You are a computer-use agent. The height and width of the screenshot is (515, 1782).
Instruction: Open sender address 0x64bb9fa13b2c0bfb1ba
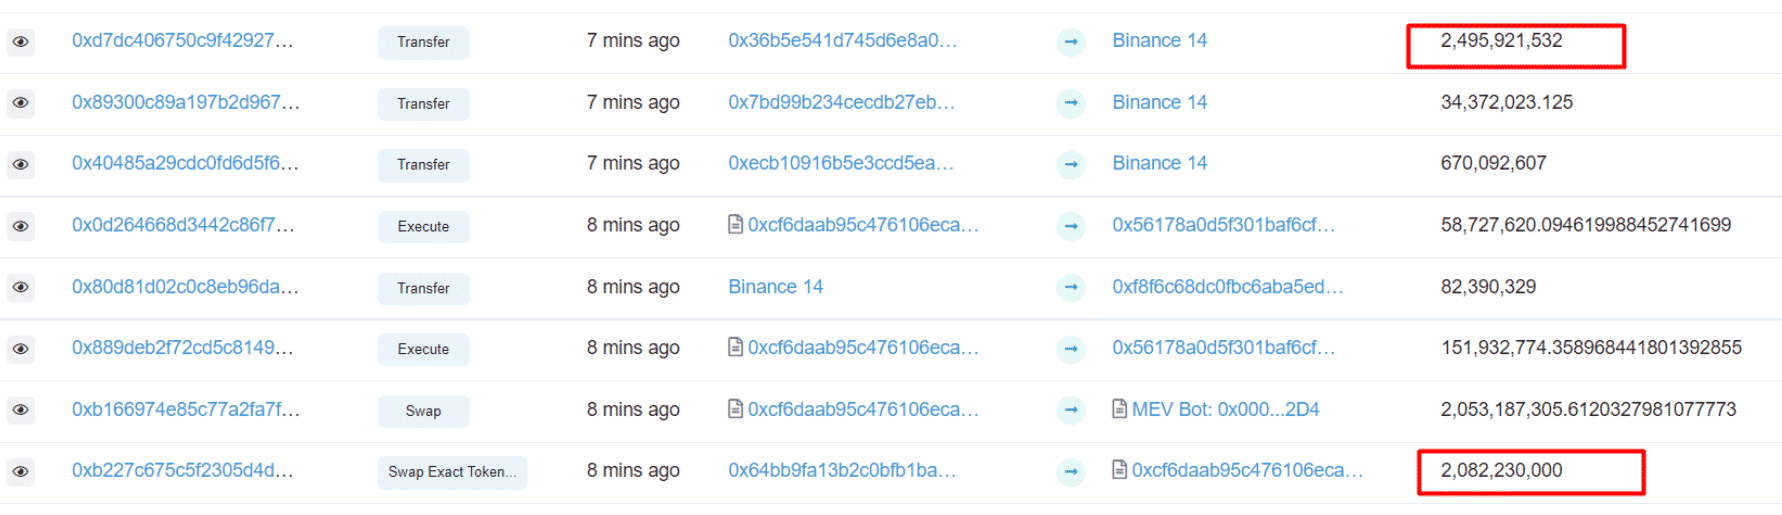point(842,471)
